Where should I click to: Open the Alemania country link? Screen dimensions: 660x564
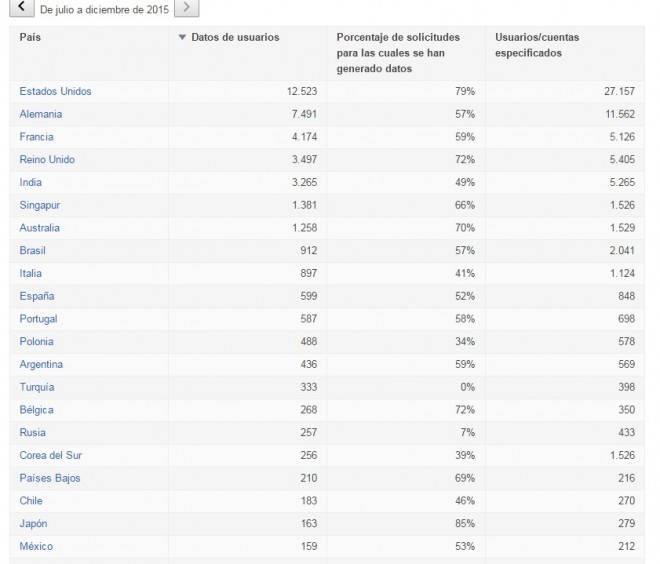[x=40, y=114]
